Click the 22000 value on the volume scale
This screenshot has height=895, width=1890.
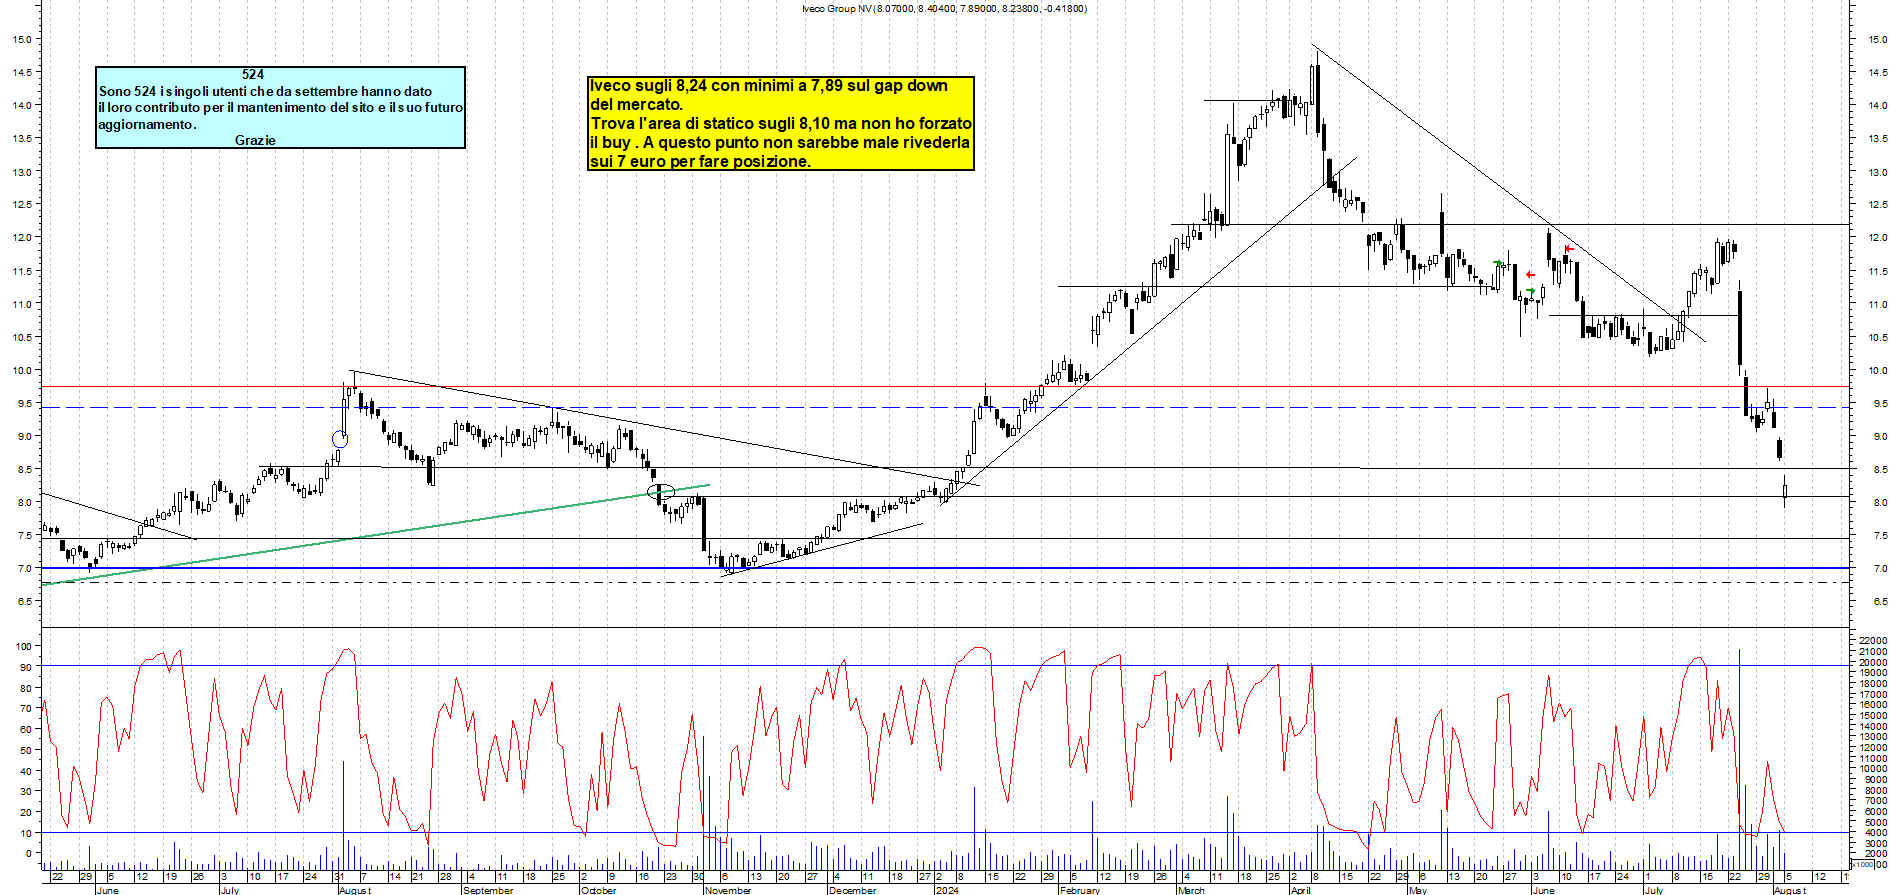1872,641
